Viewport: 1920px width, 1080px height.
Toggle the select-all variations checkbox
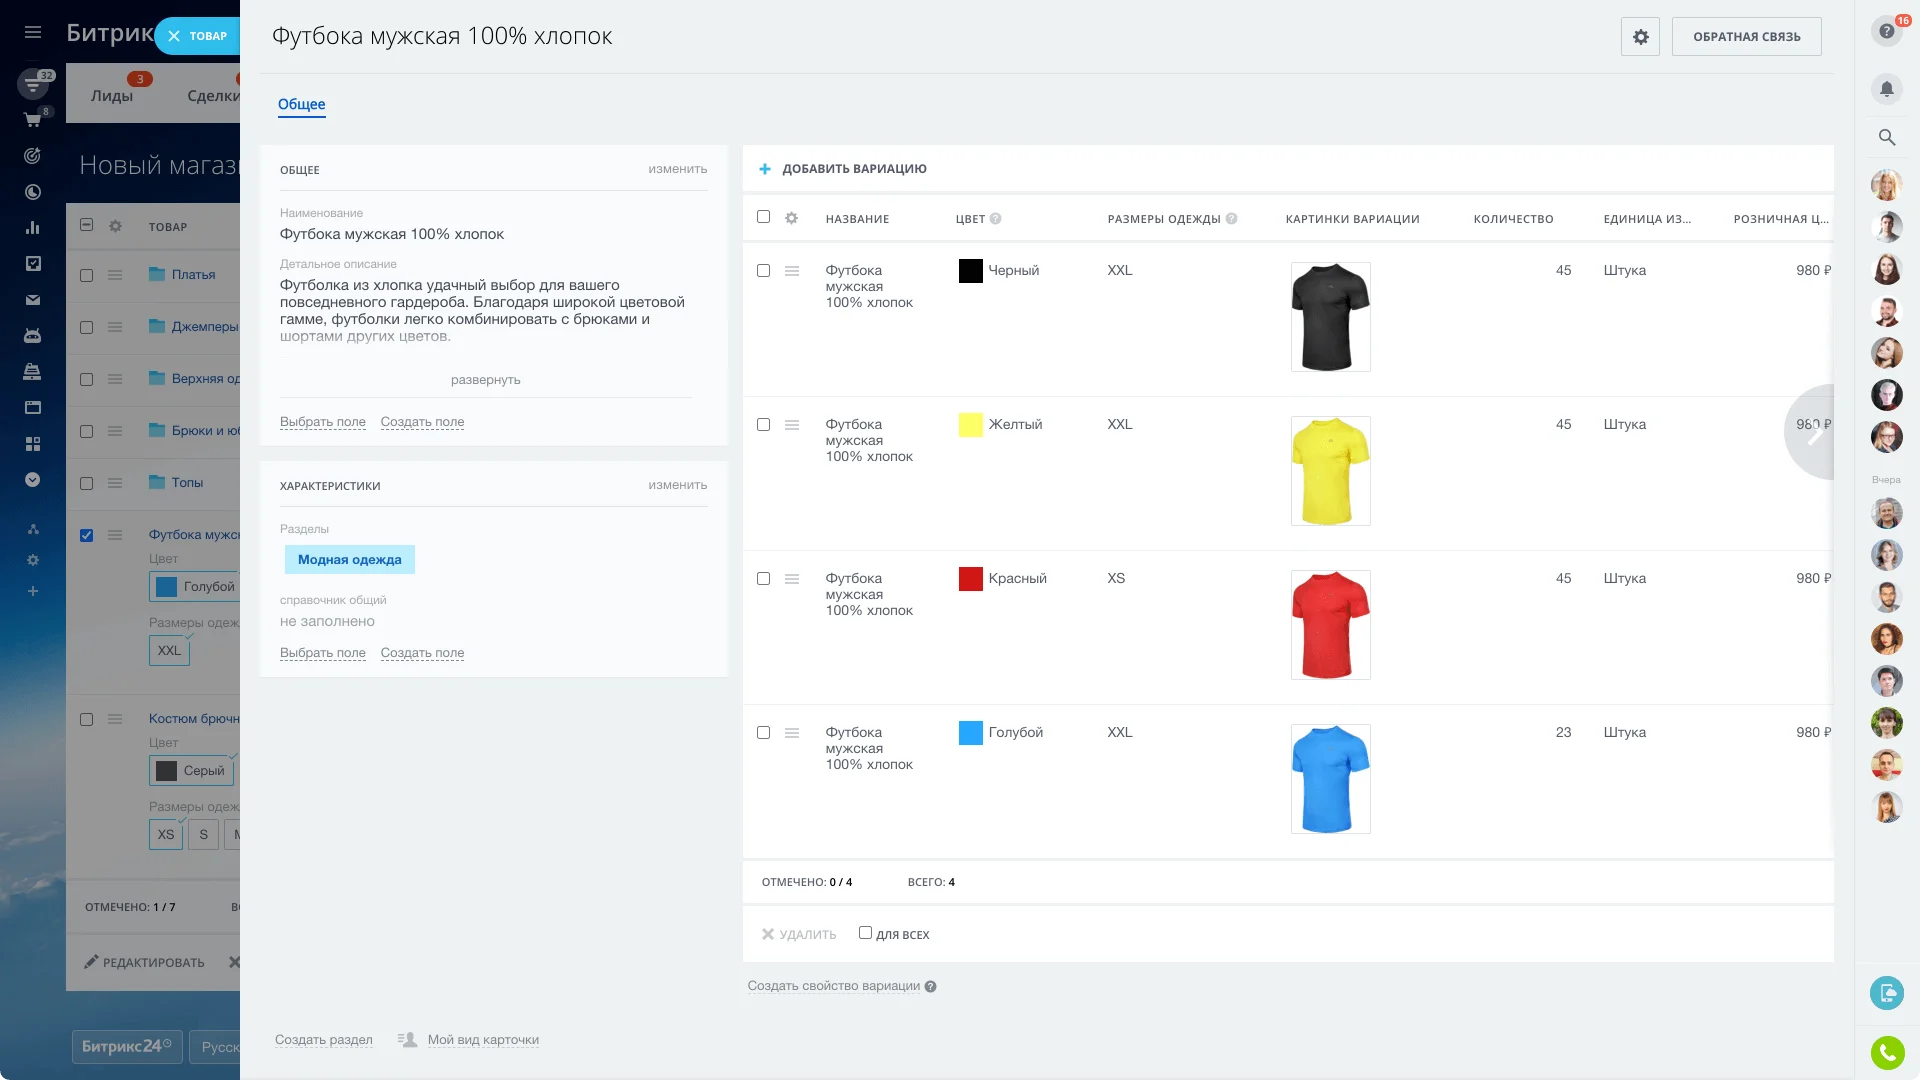pyautogui.click(x=763, y=217)
